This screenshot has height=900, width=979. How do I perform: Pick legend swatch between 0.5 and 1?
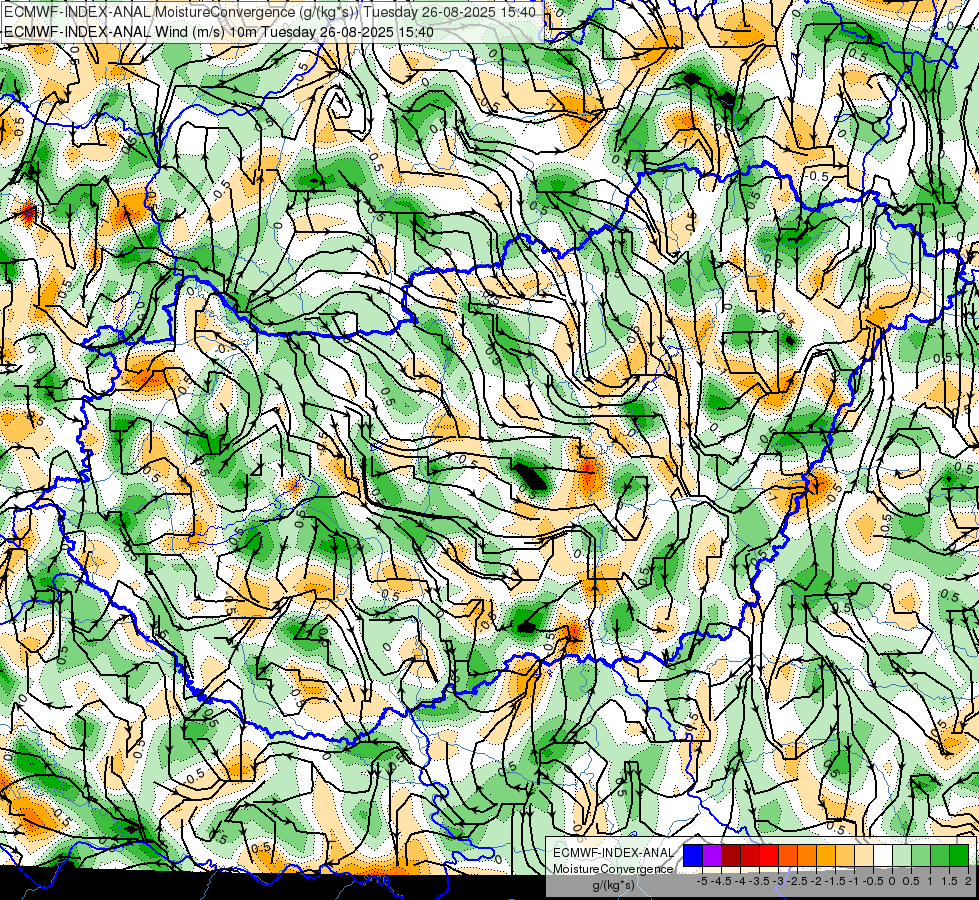(921, 855)
